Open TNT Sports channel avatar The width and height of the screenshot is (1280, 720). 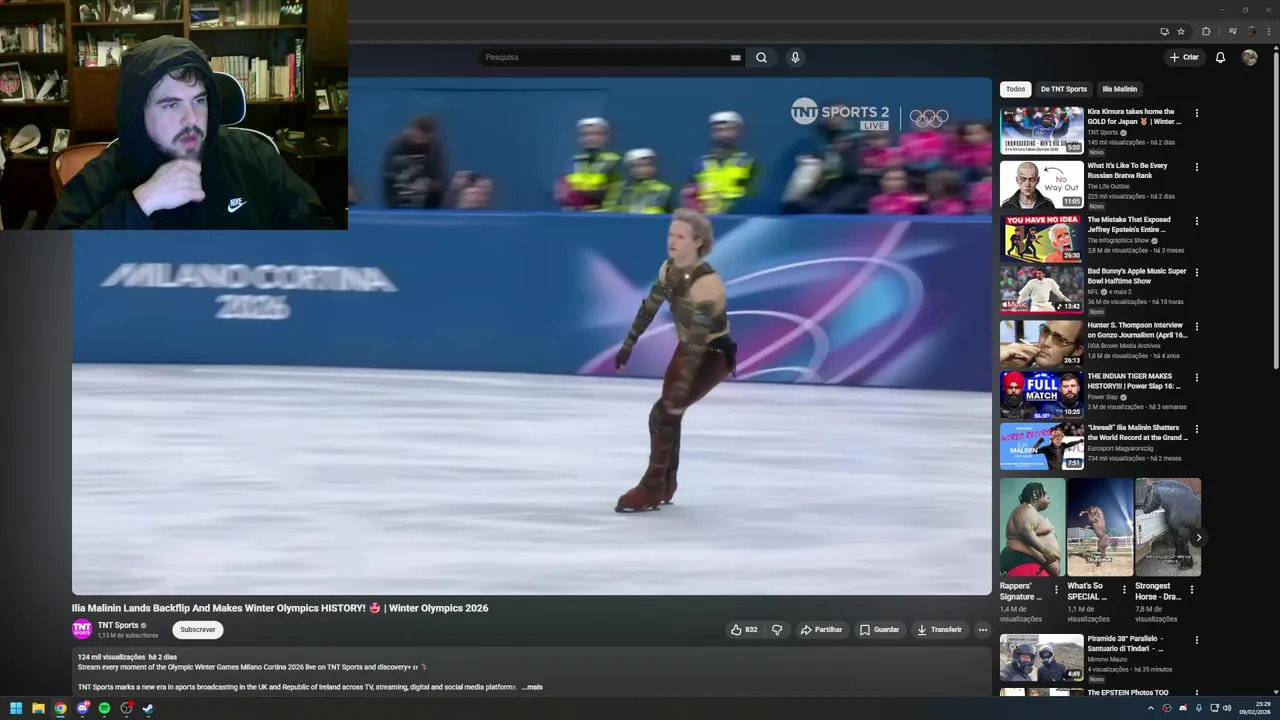[82, 629]
